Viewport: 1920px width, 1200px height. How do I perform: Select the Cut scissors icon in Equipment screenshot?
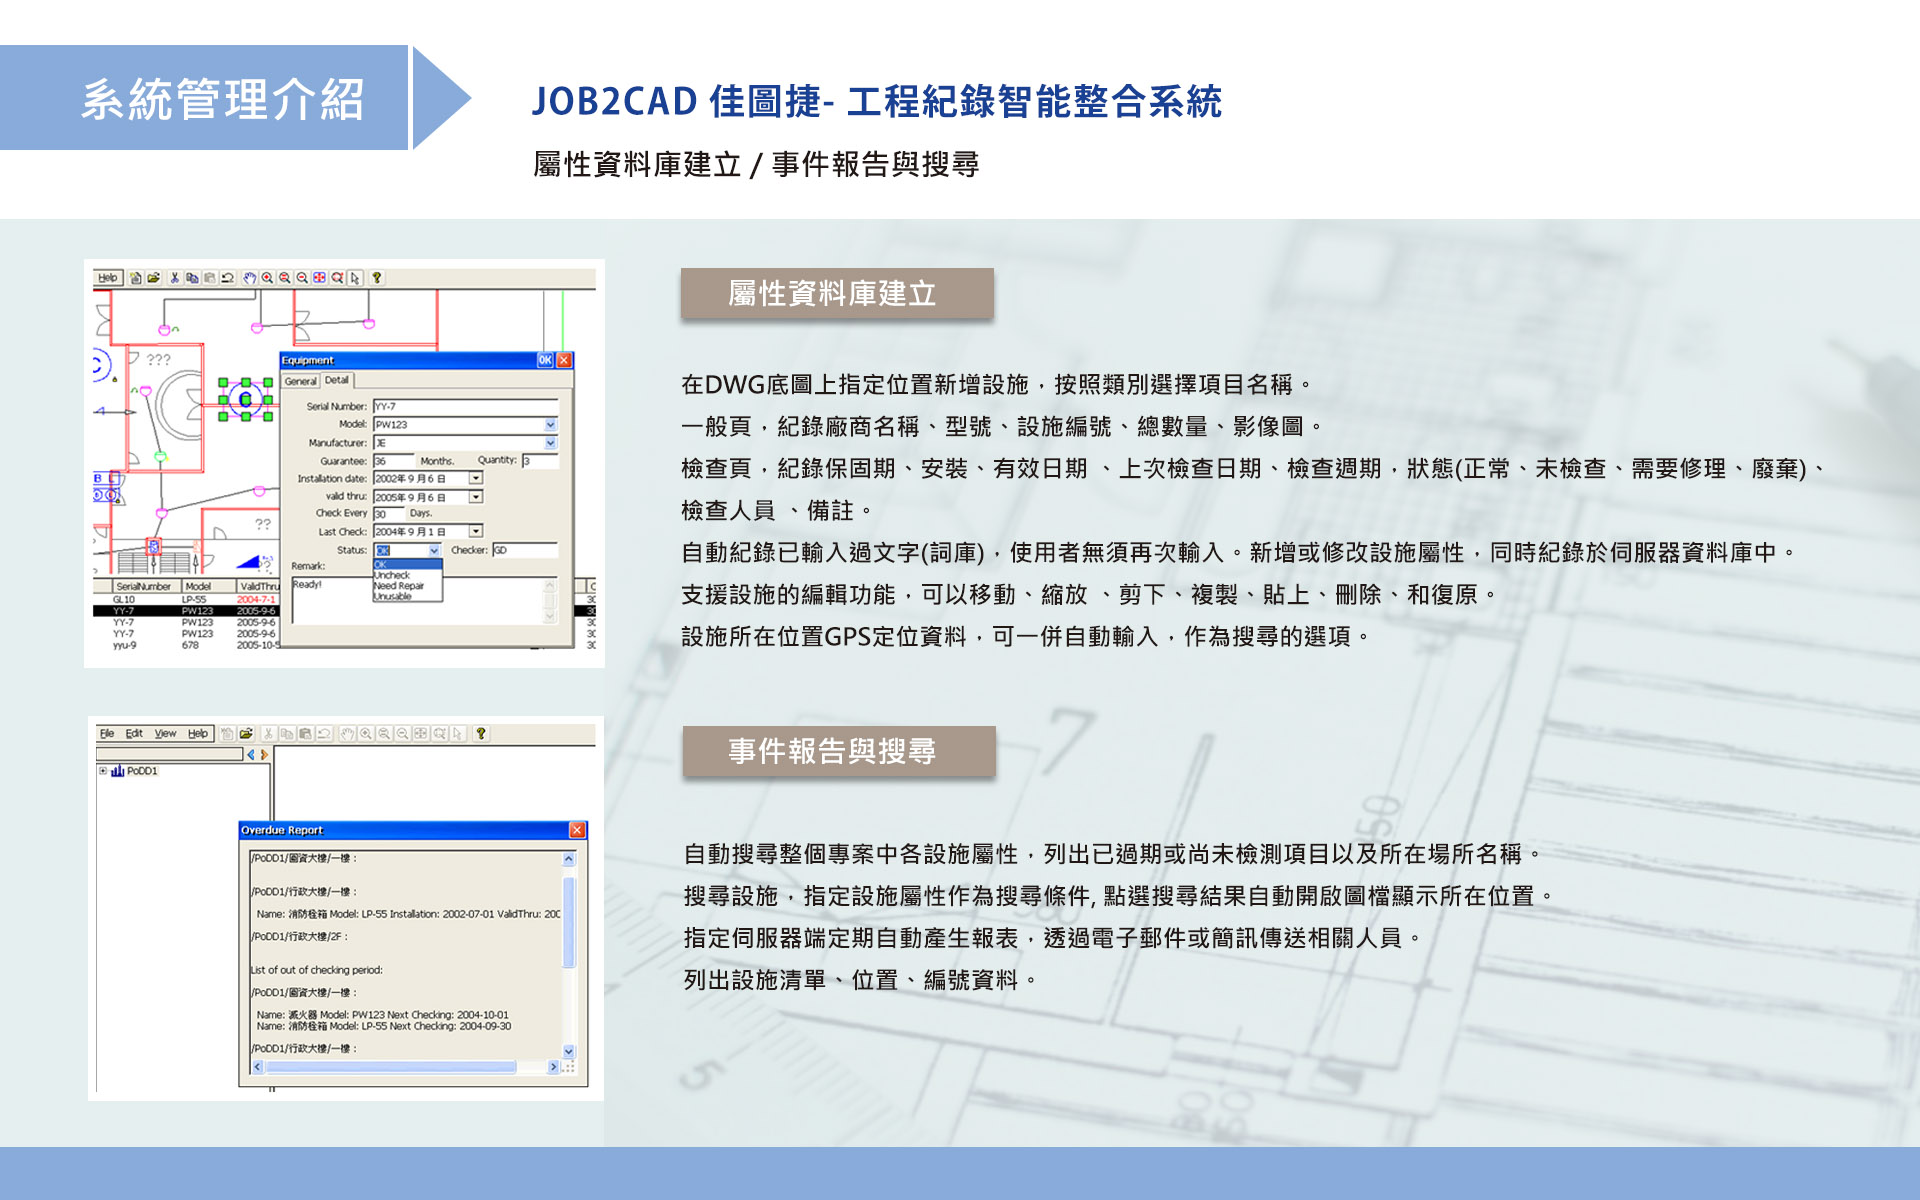click(x=175, y=278)
